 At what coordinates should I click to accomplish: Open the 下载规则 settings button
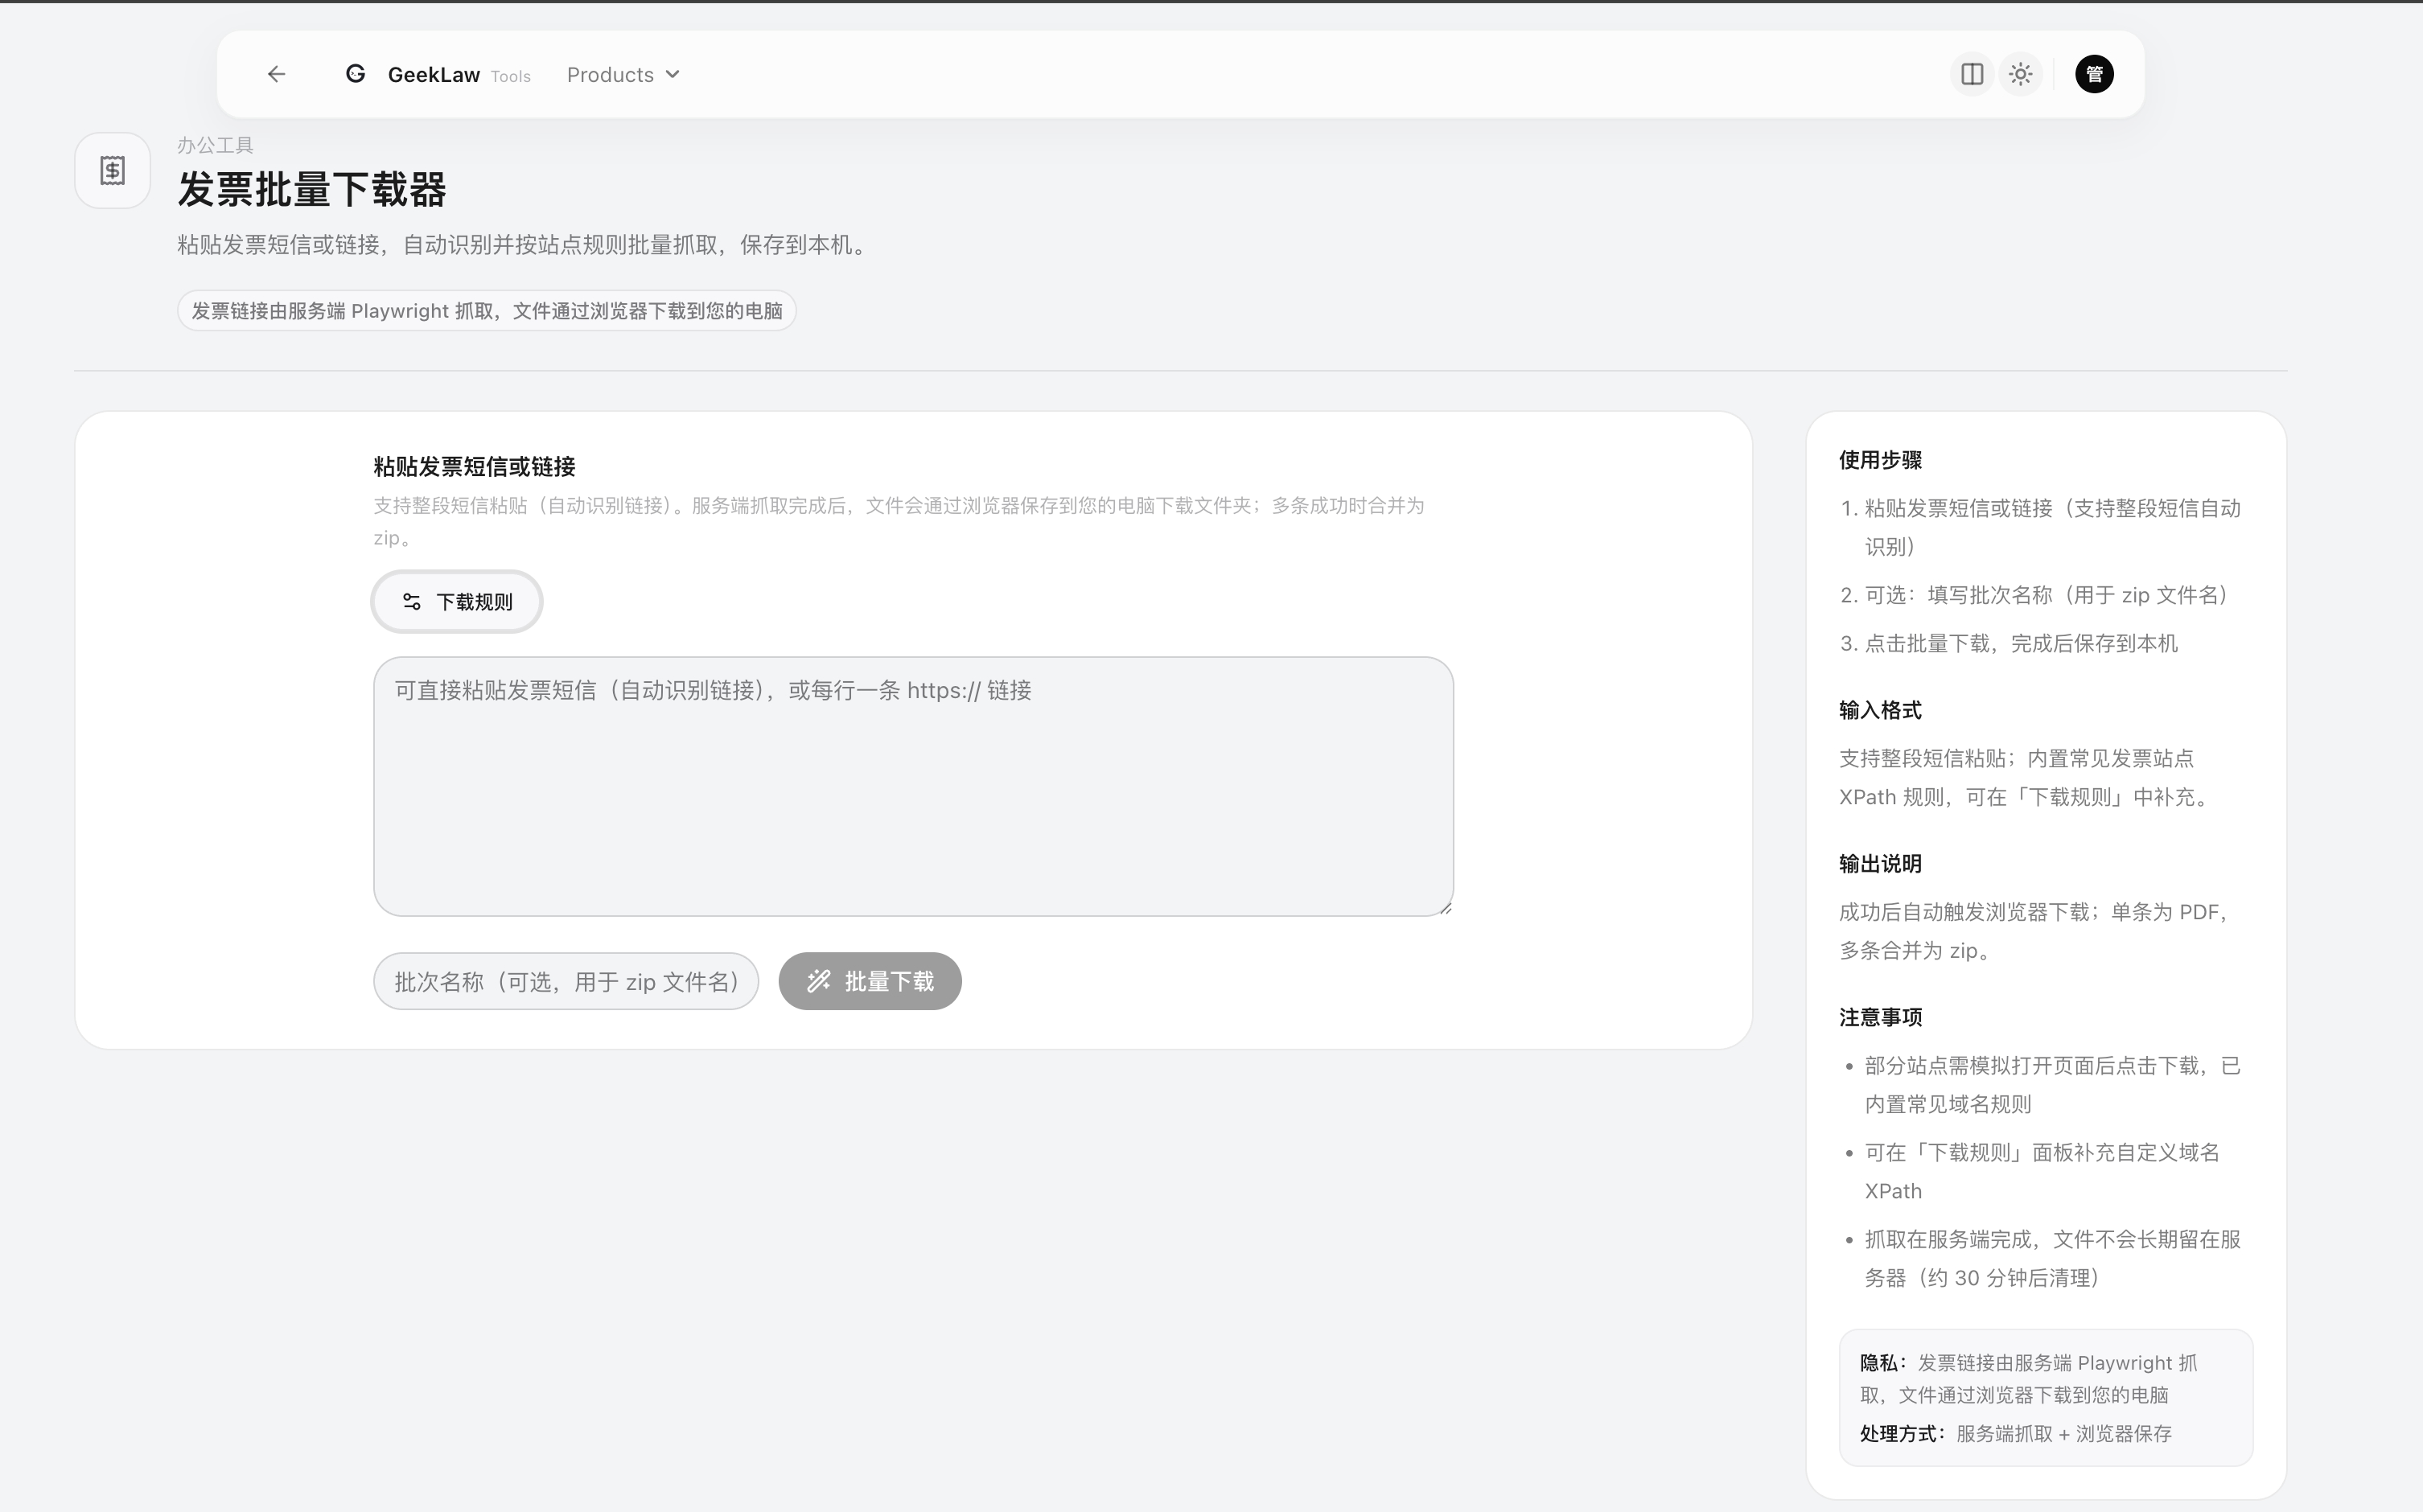[x=457, y=602]
